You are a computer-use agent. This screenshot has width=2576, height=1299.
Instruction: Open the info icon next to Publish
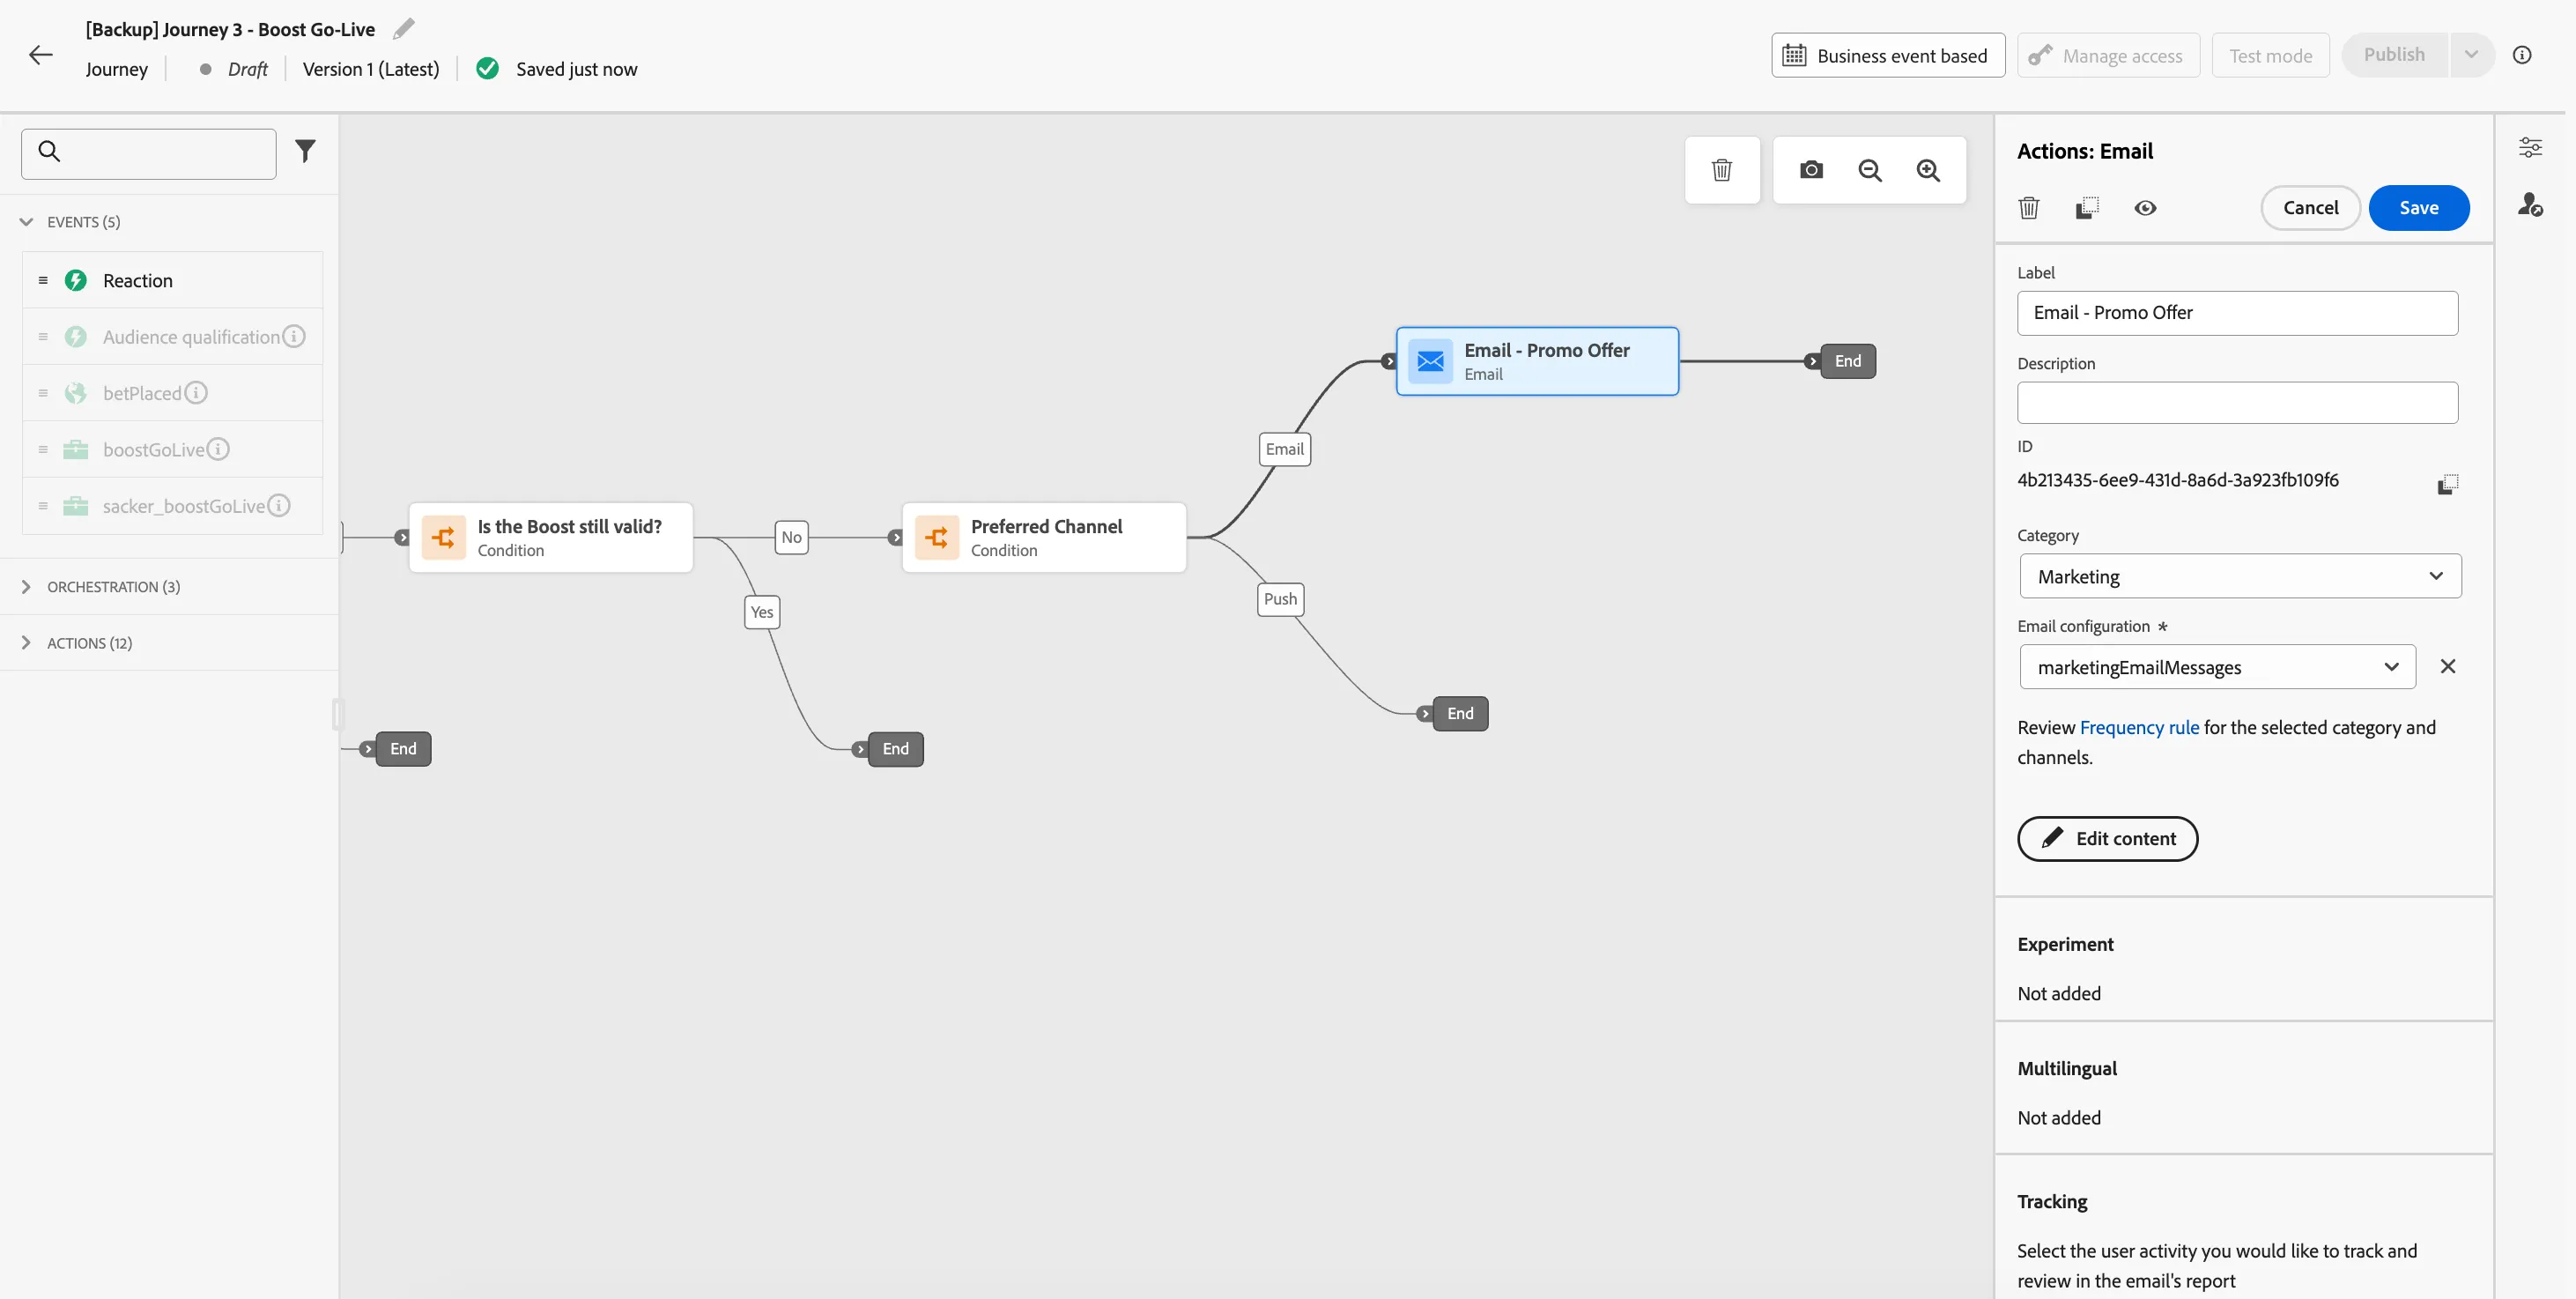pos(2522,55)
